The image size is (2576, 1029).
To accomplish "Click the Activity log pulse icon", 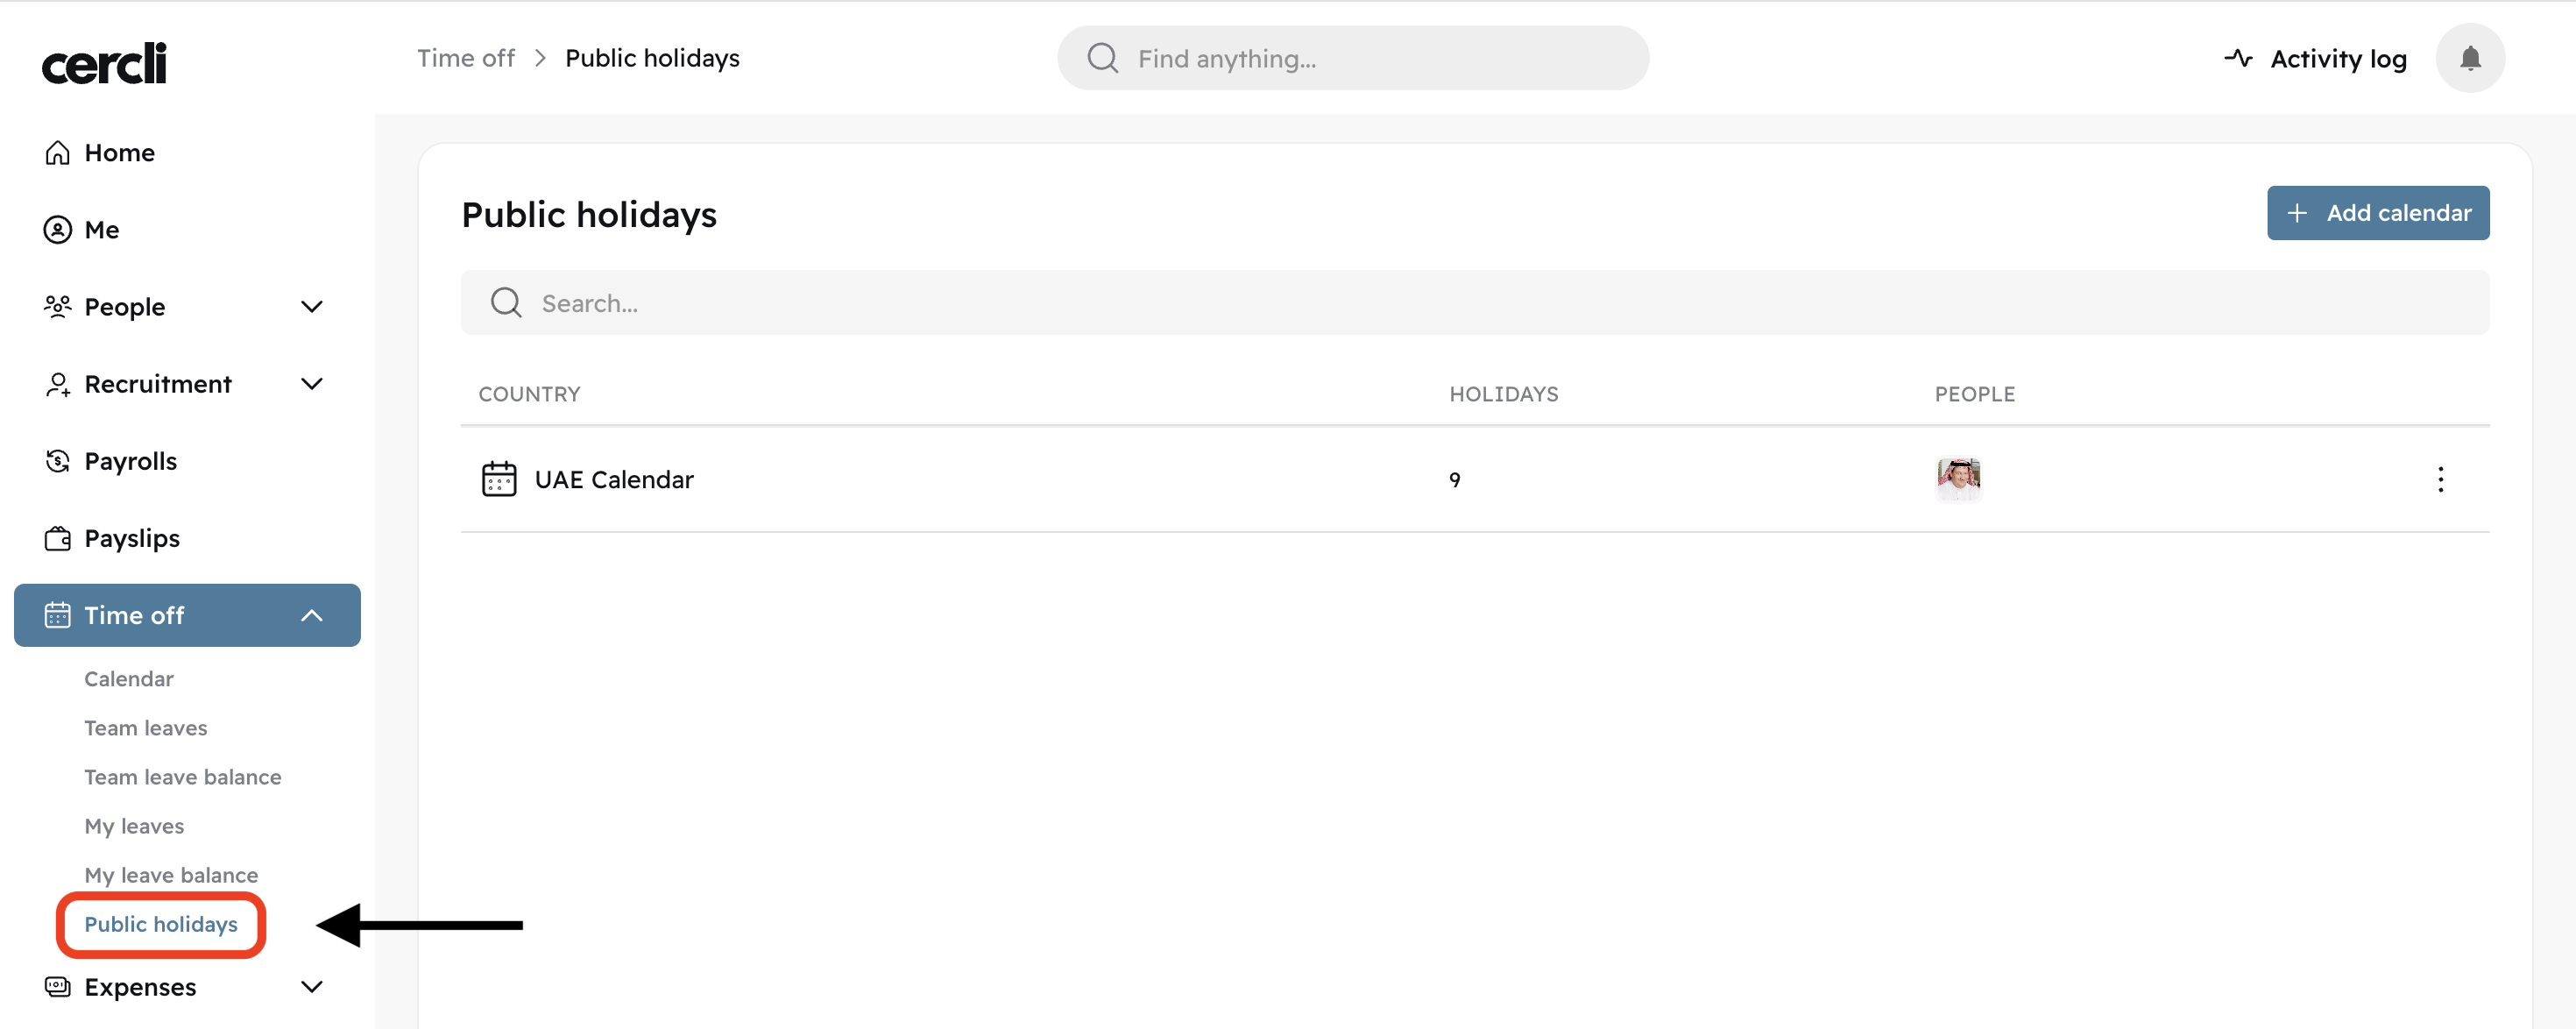I will coord(2238,59).
